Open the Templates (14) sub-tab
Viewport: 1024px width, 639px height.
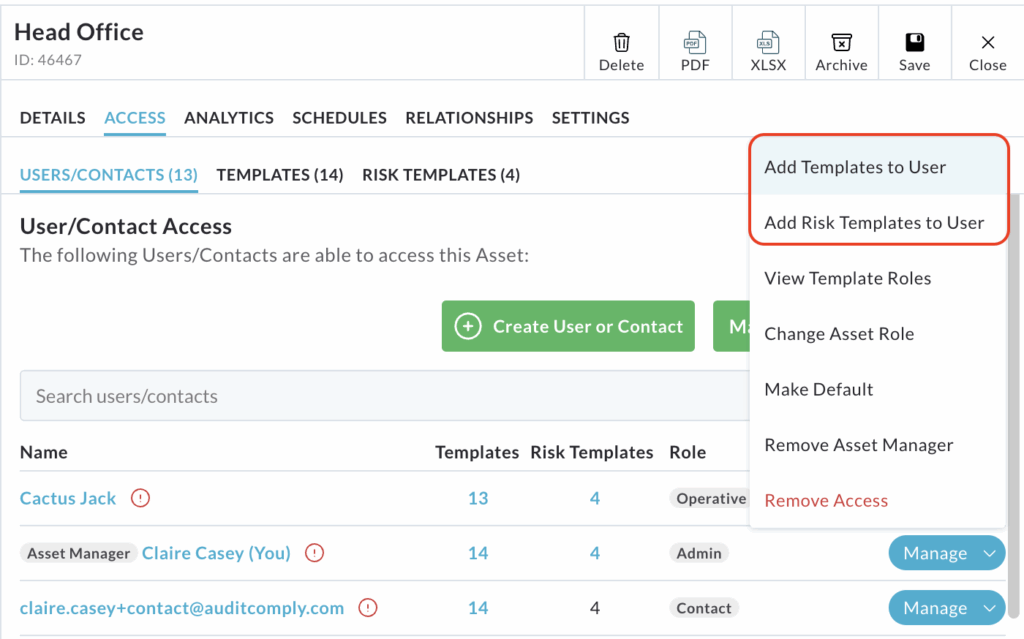[x=280, y=175]
